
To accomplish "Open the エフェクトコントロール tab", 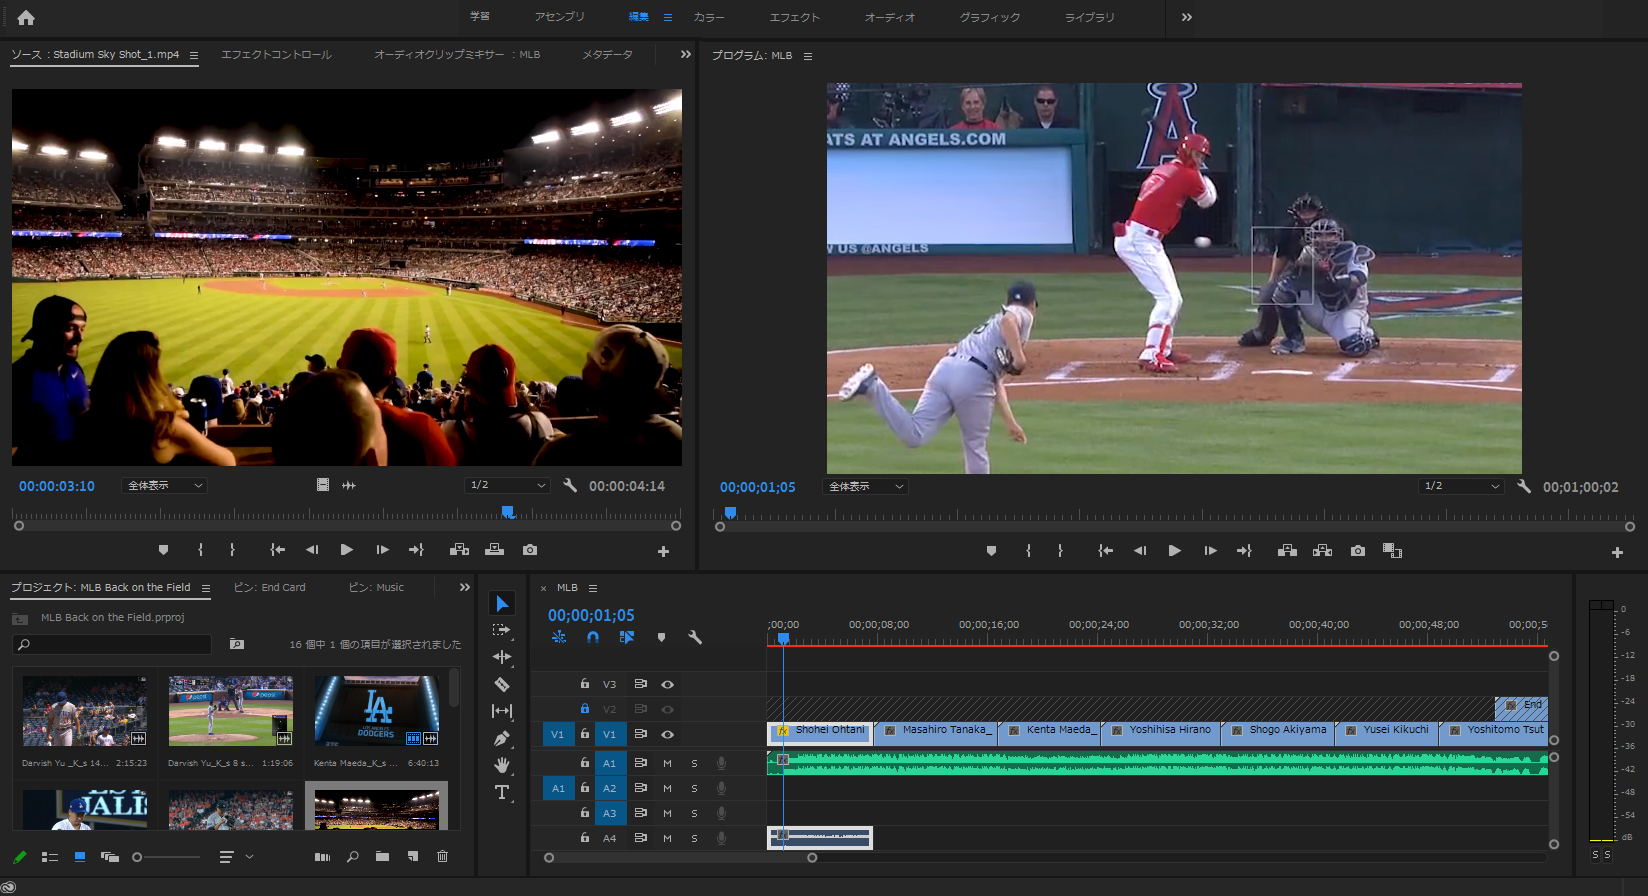I will click(x=276, y=55).
